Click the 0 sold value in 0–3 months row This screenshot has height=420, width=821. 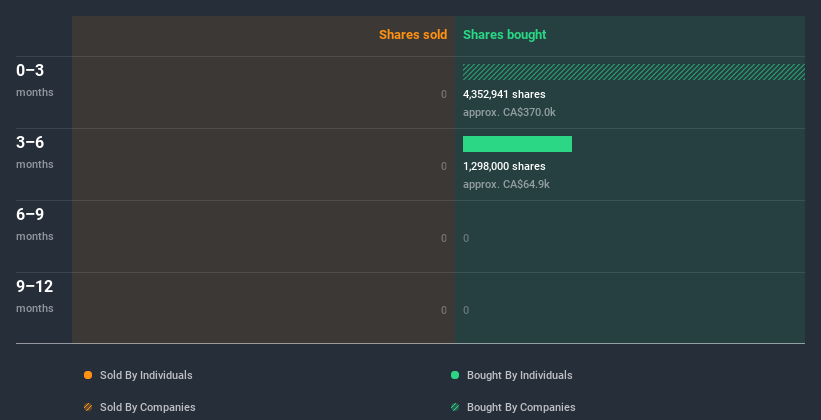point(444,94)
